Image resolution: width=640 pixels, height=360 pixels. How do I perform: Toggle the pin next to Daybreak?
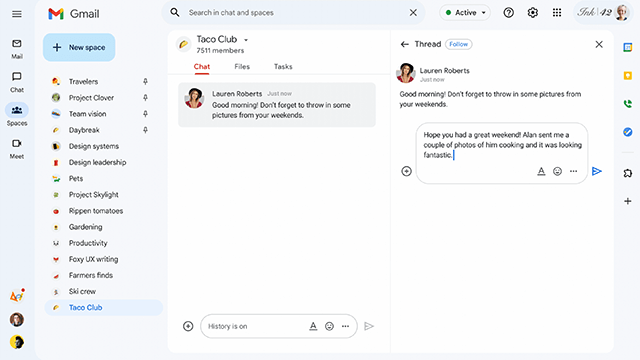145,130
